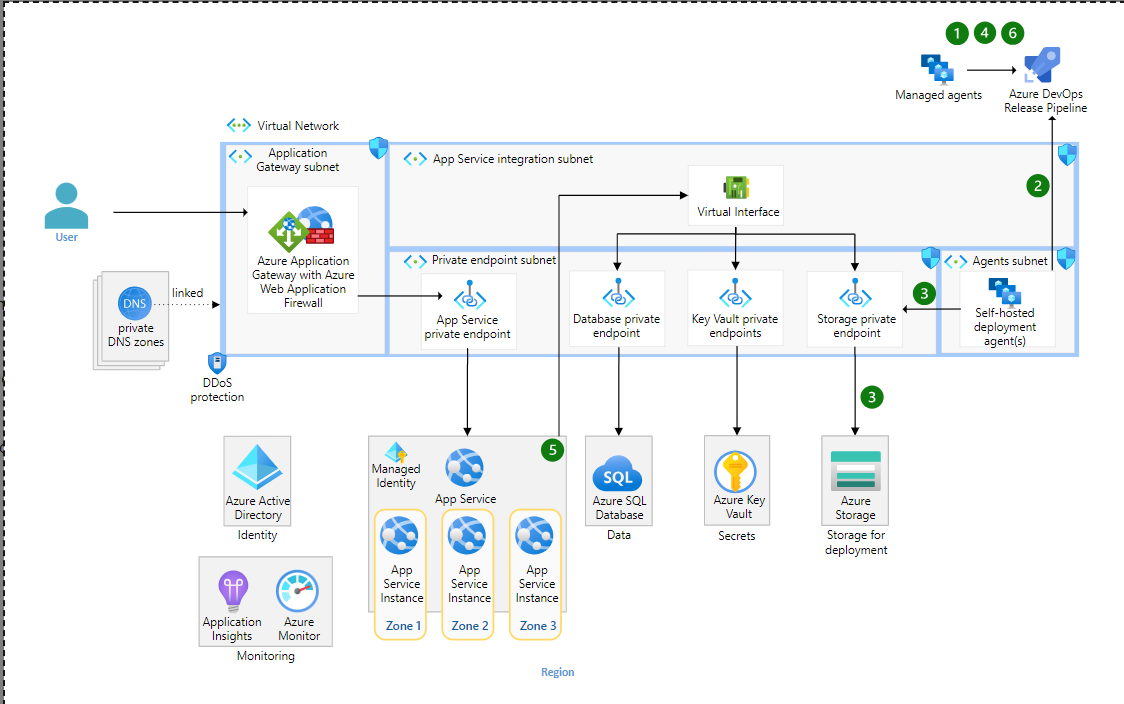Click the DDoS protection shield icon
Screen dimensions: 1124x704
tap(216, 363)
